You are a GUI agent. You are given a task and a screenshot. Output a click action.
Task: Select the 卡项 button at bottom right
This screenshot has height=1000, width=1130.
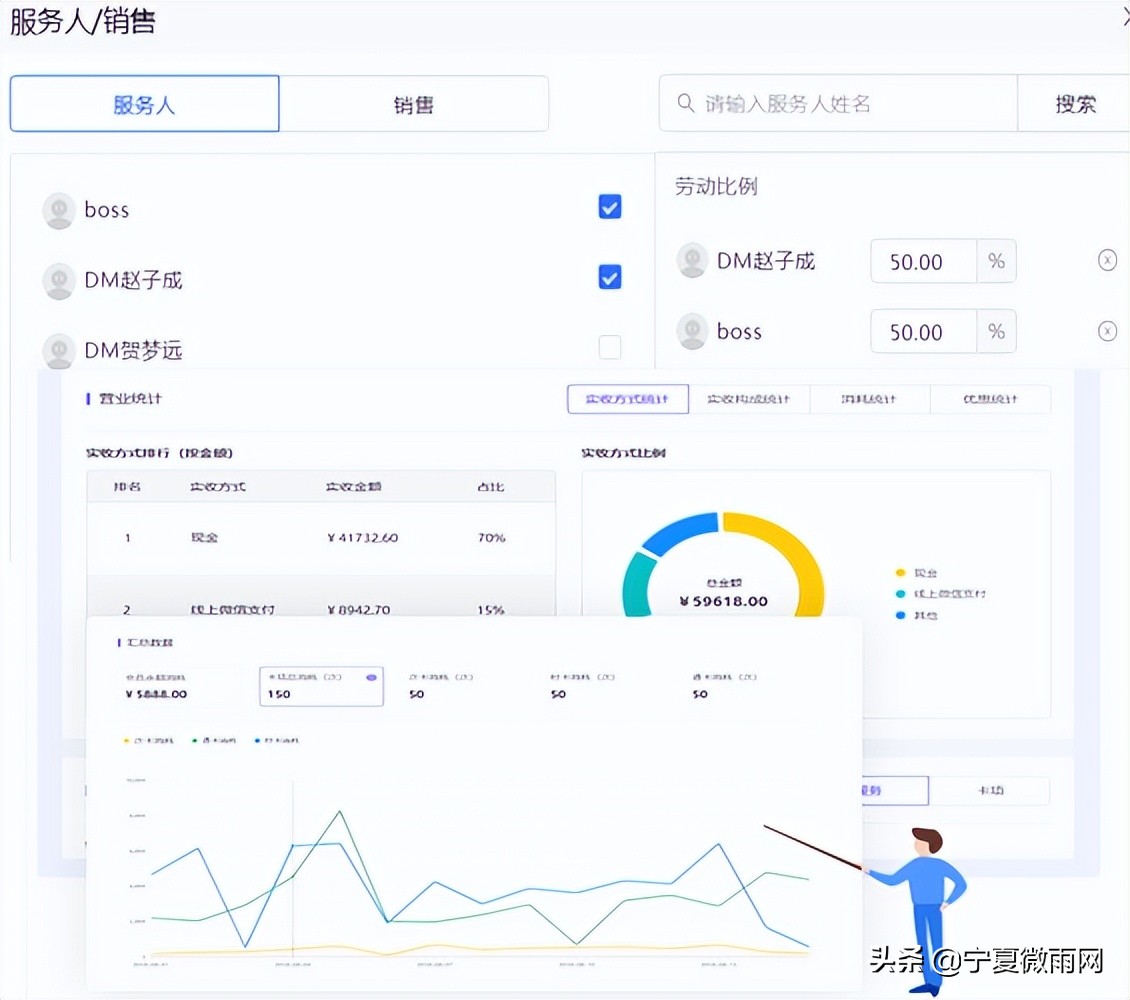[990, 790]
